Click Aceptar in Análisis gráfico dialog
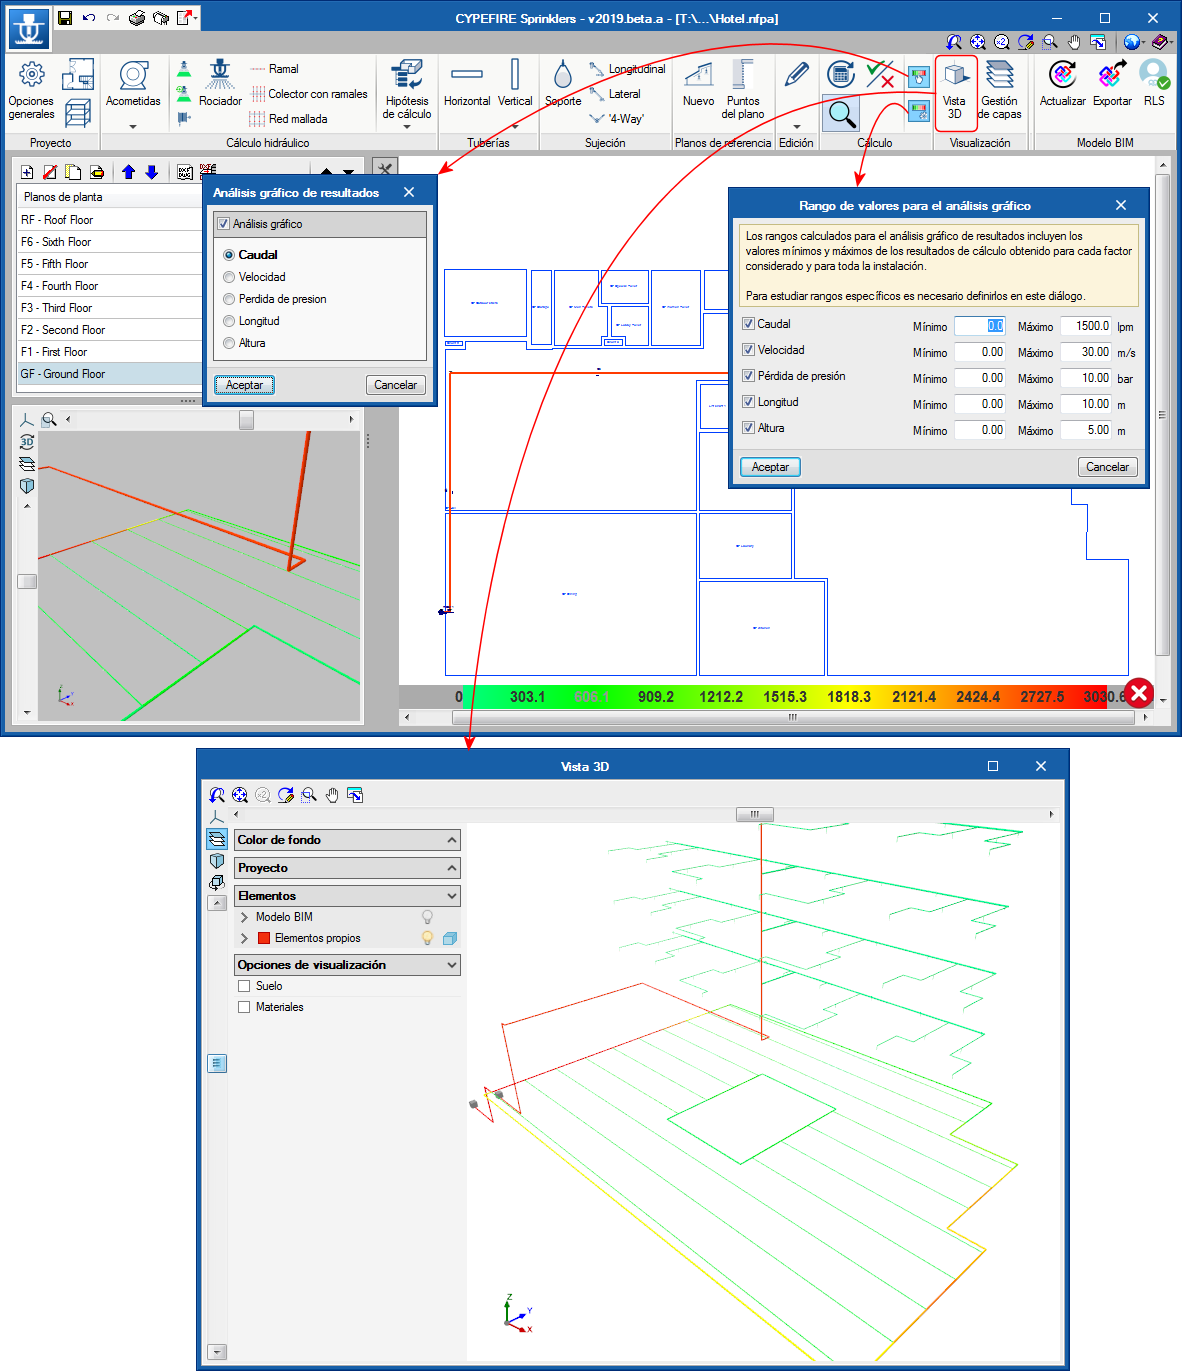Viewport: 1182px width, 1371px height. tap(244, 385)
